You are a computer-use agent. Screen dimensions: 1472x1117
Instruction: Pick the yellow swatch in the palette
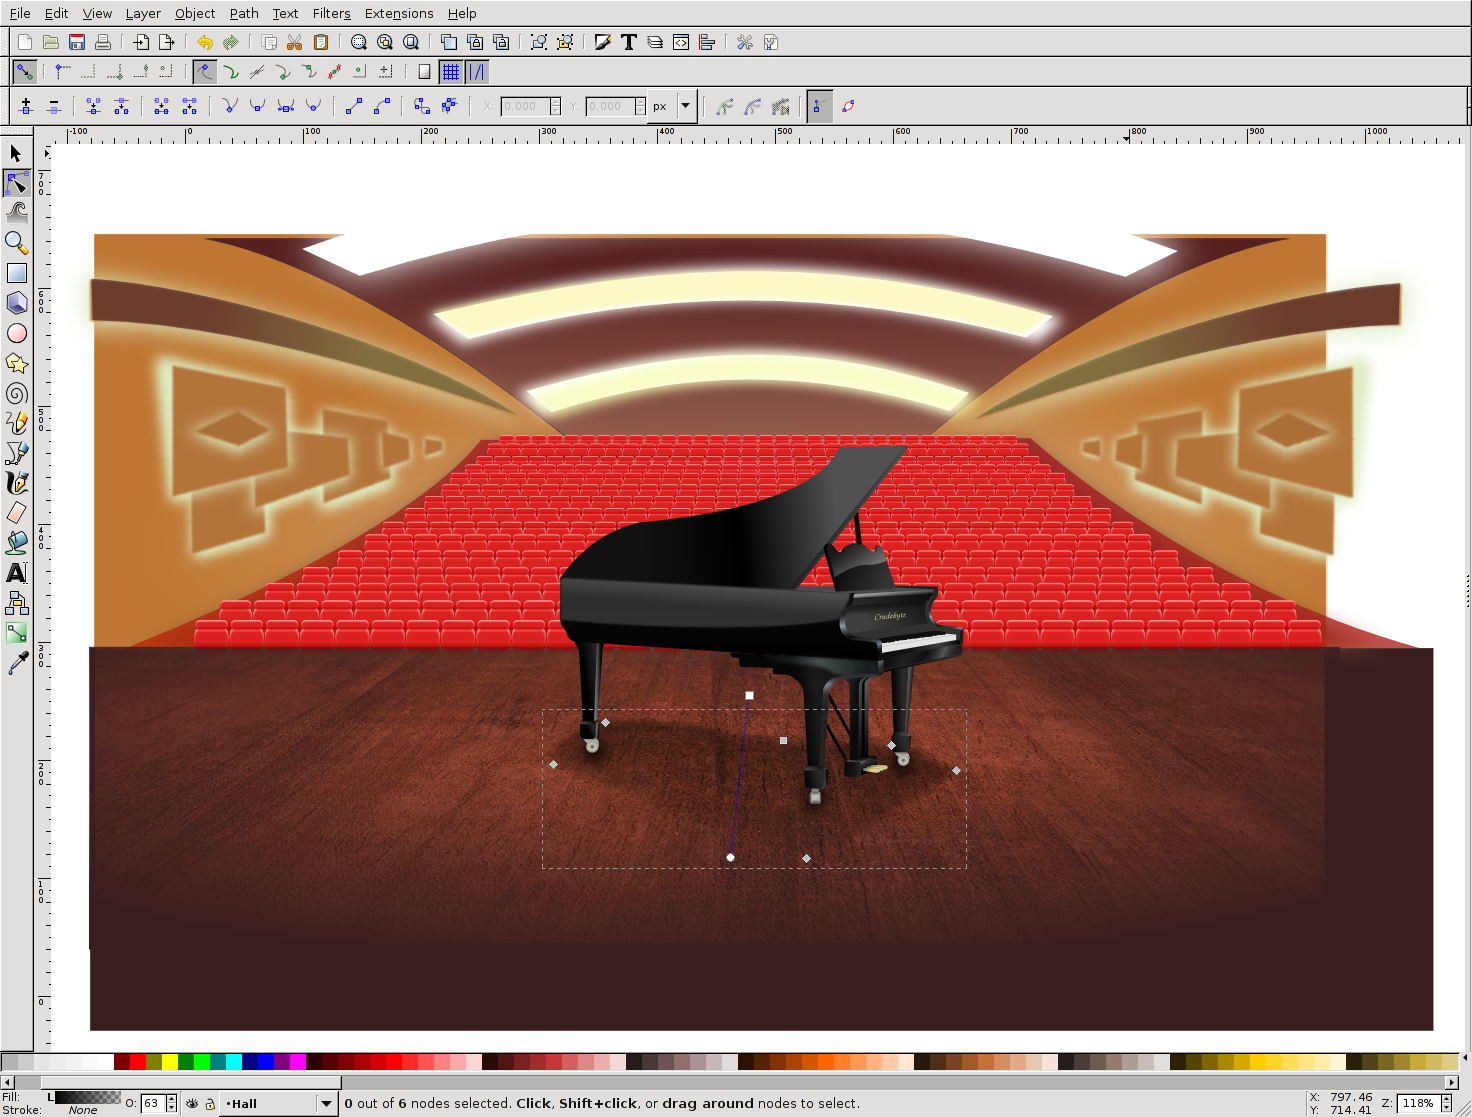pos(170,1062)
